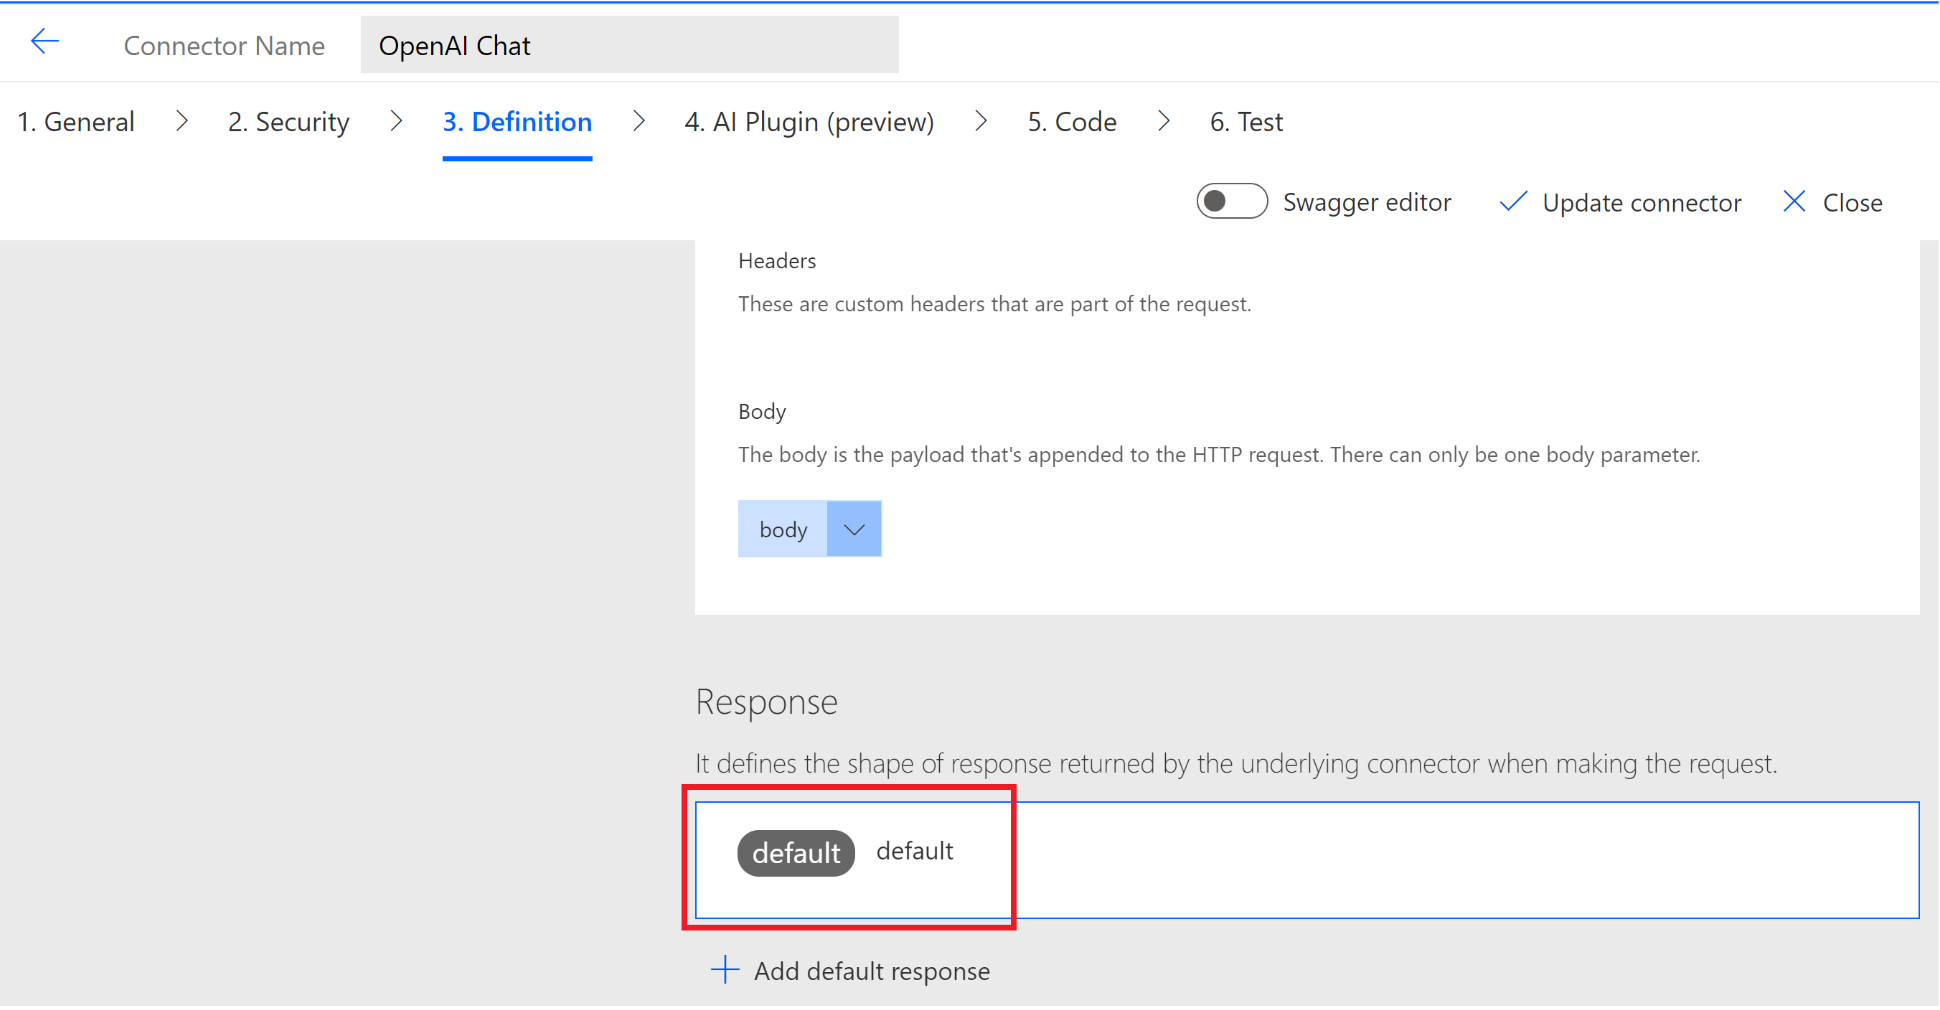Click chevron before the Test step

pos(1164,122)
